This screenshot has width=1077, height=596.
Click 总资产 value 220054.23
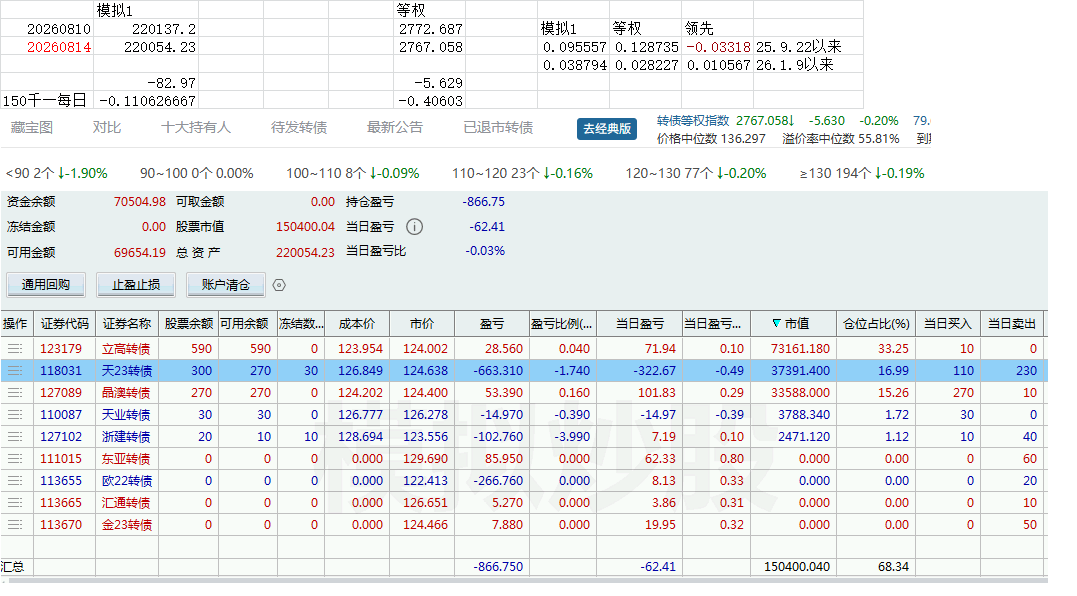pos(305,253)
